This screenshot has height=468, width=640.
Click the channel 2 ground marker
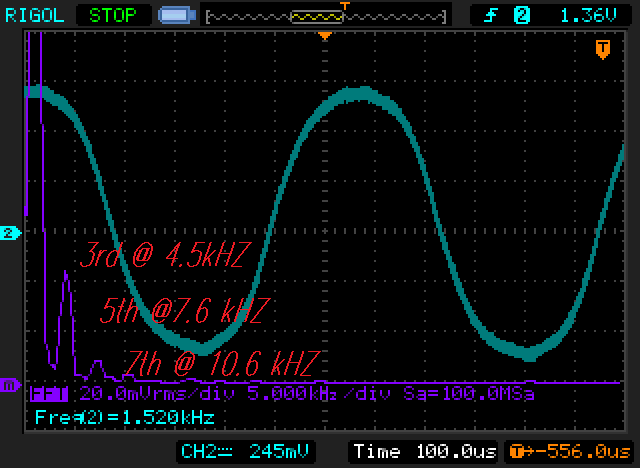click(10, 233)
